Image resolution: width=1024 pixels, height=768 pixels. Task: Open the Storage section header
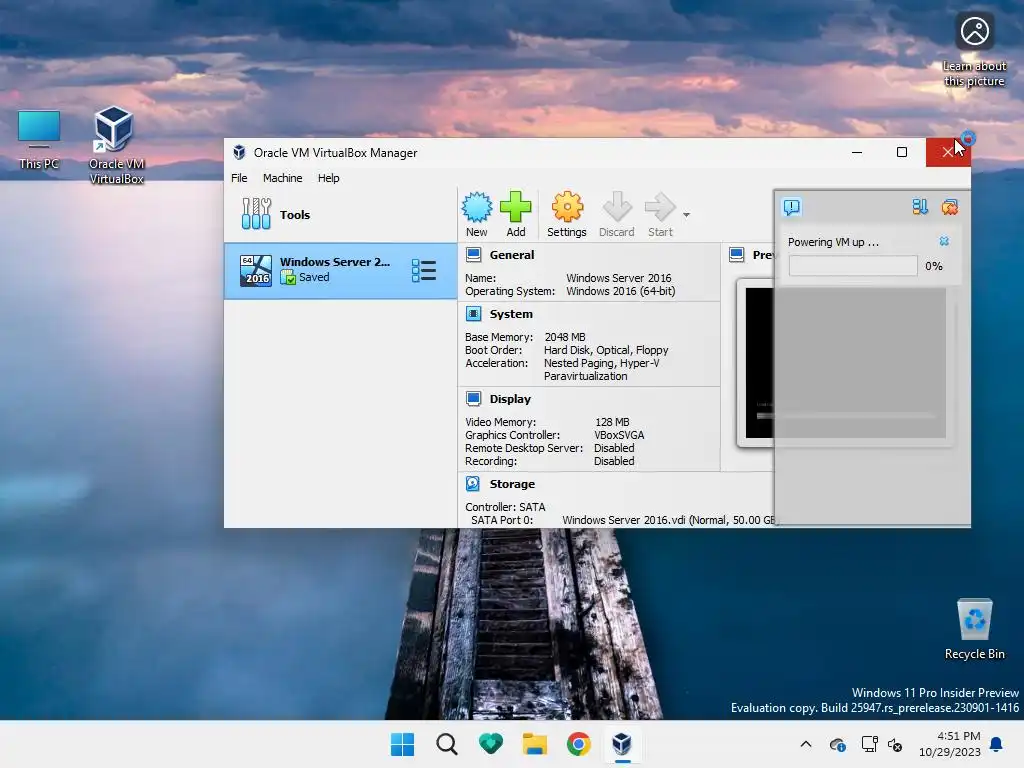pyautogui.click(x=512, y=484)
